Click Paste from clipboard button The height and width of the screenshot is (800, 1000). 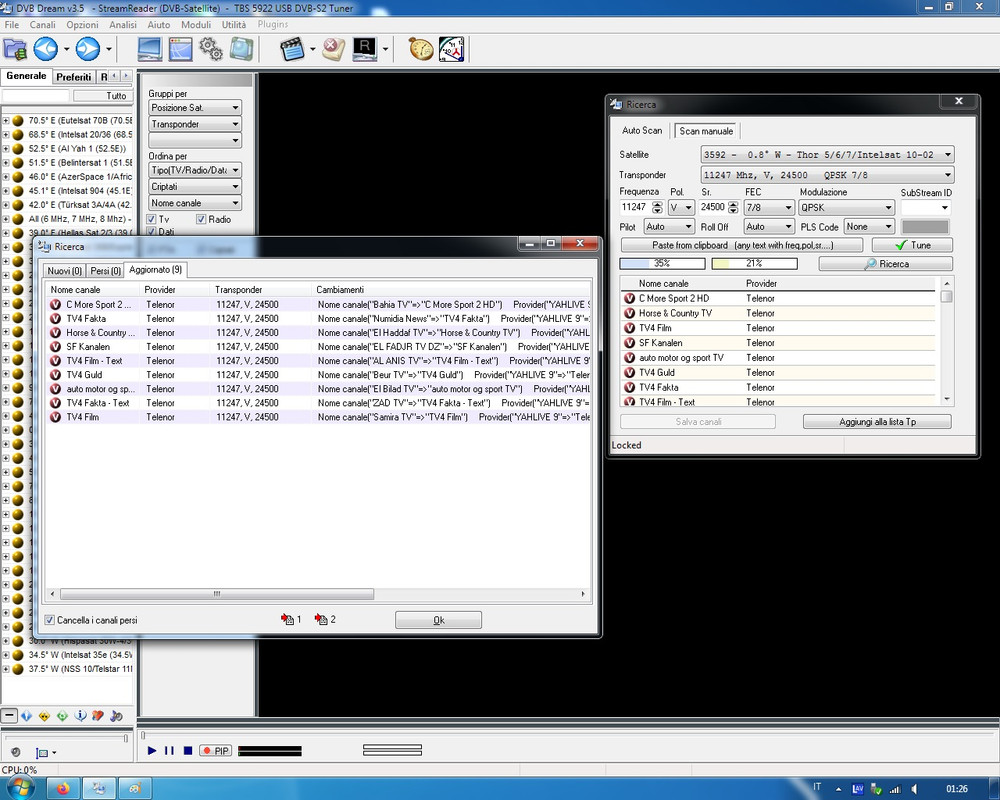pyautogui.click(x=742, y=245)
